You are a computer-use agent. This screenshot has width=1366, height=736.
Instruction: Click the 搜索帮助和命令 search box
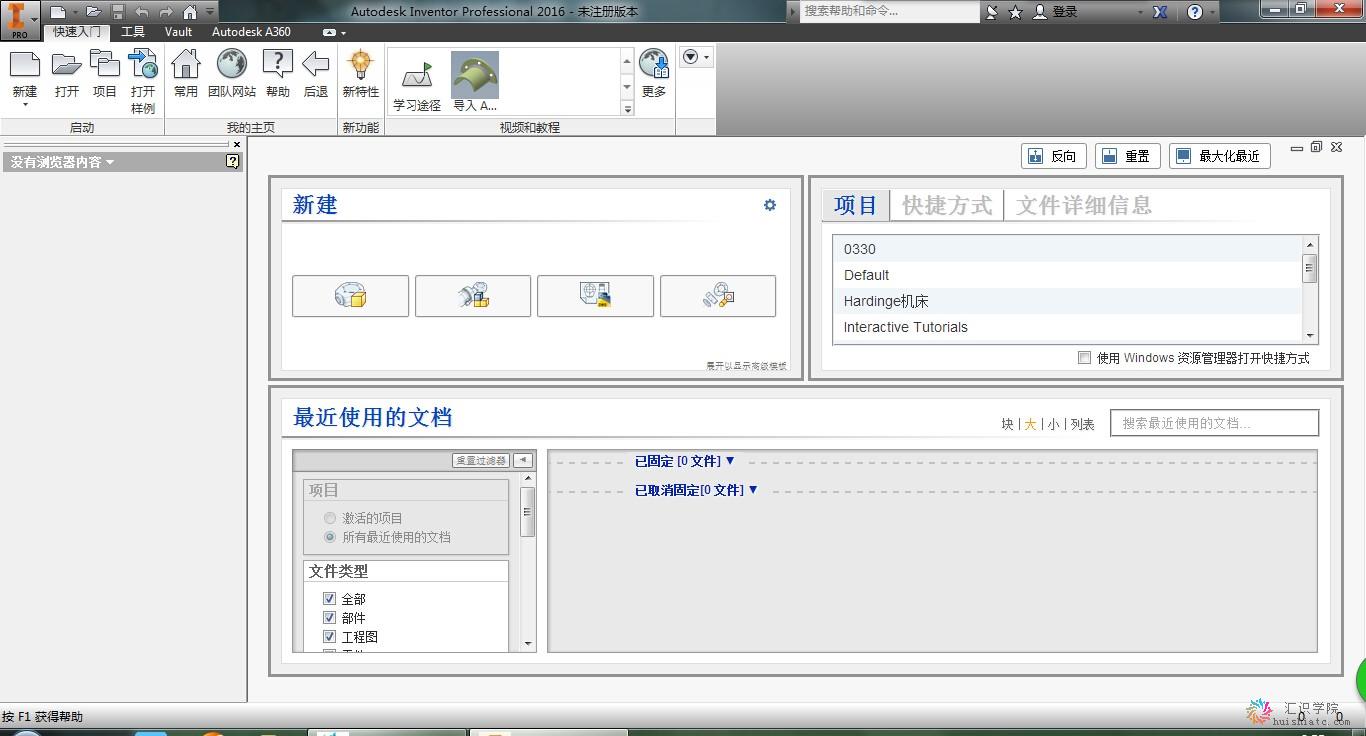pyautogui.click(x=890, y=11)
